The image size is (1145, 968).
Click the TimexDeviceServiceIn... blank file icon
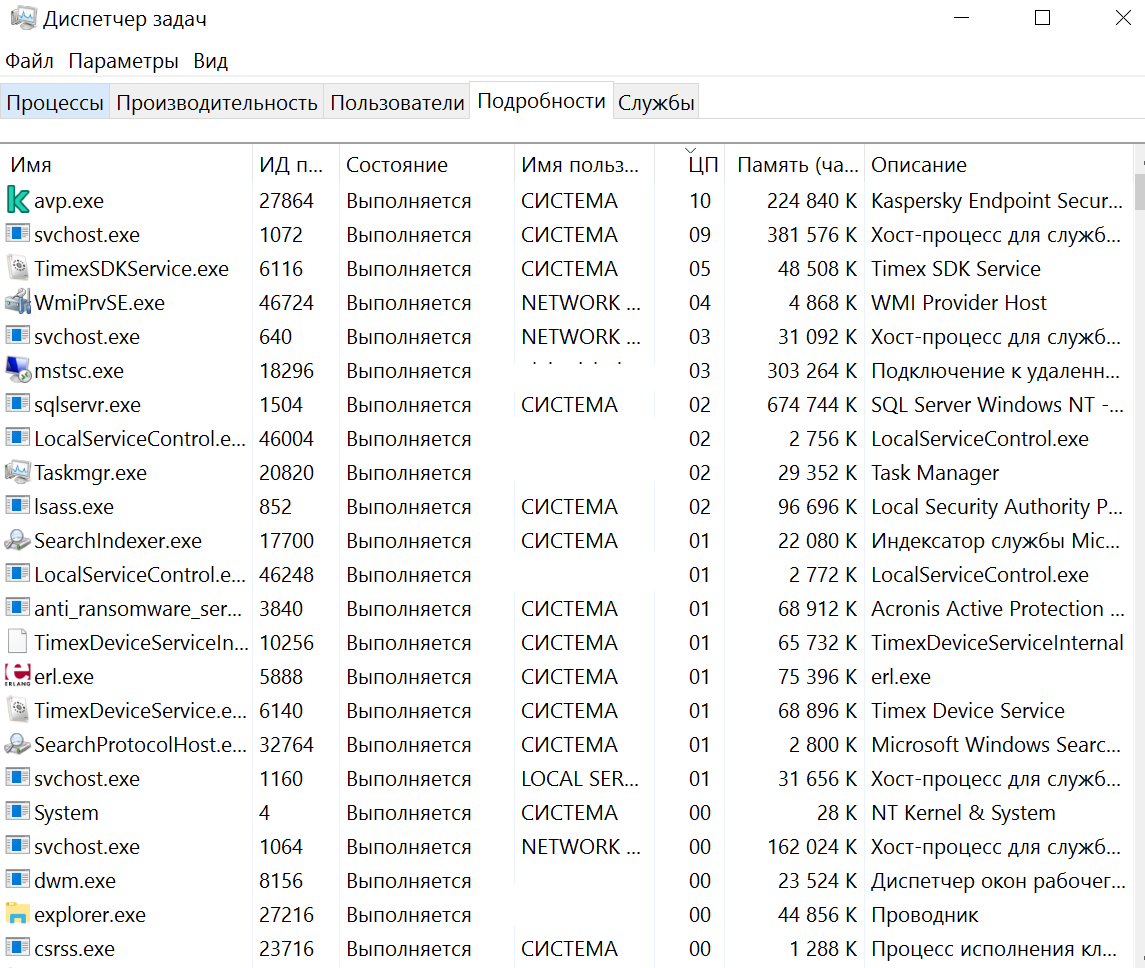tap(18, 642)
